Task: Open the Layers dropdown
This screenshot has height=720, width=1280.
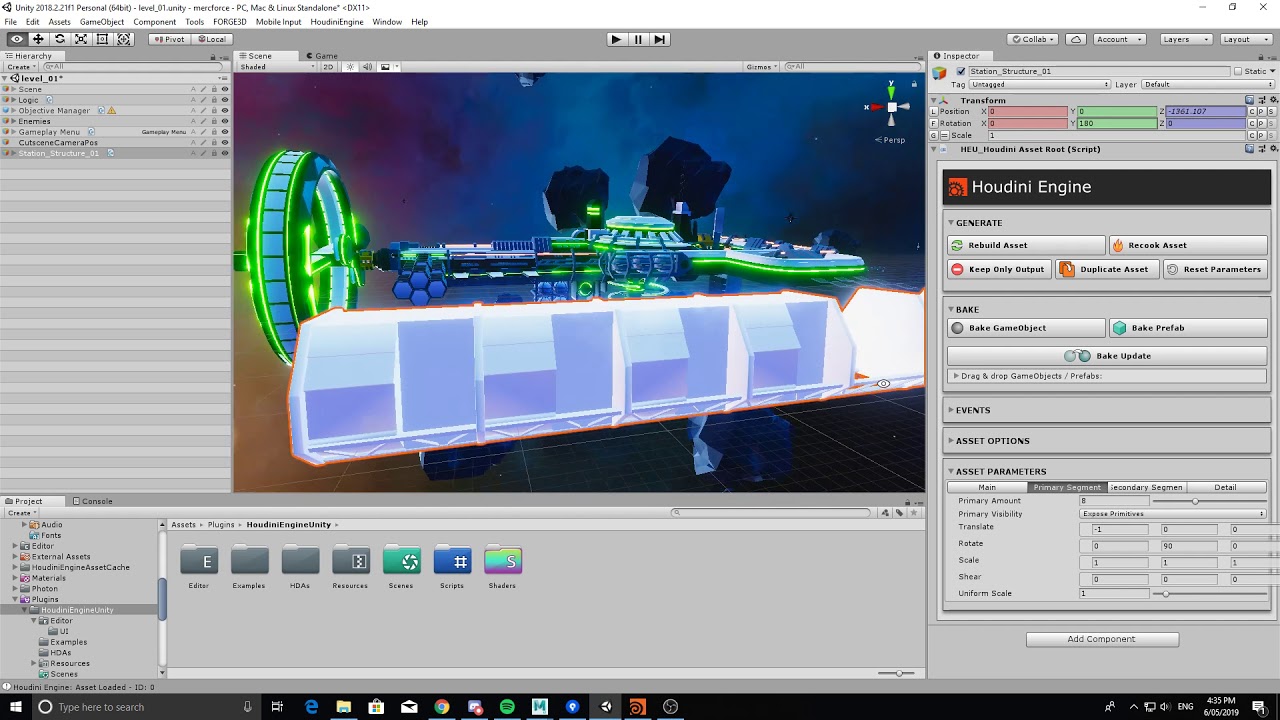Action: (1186, 39)
